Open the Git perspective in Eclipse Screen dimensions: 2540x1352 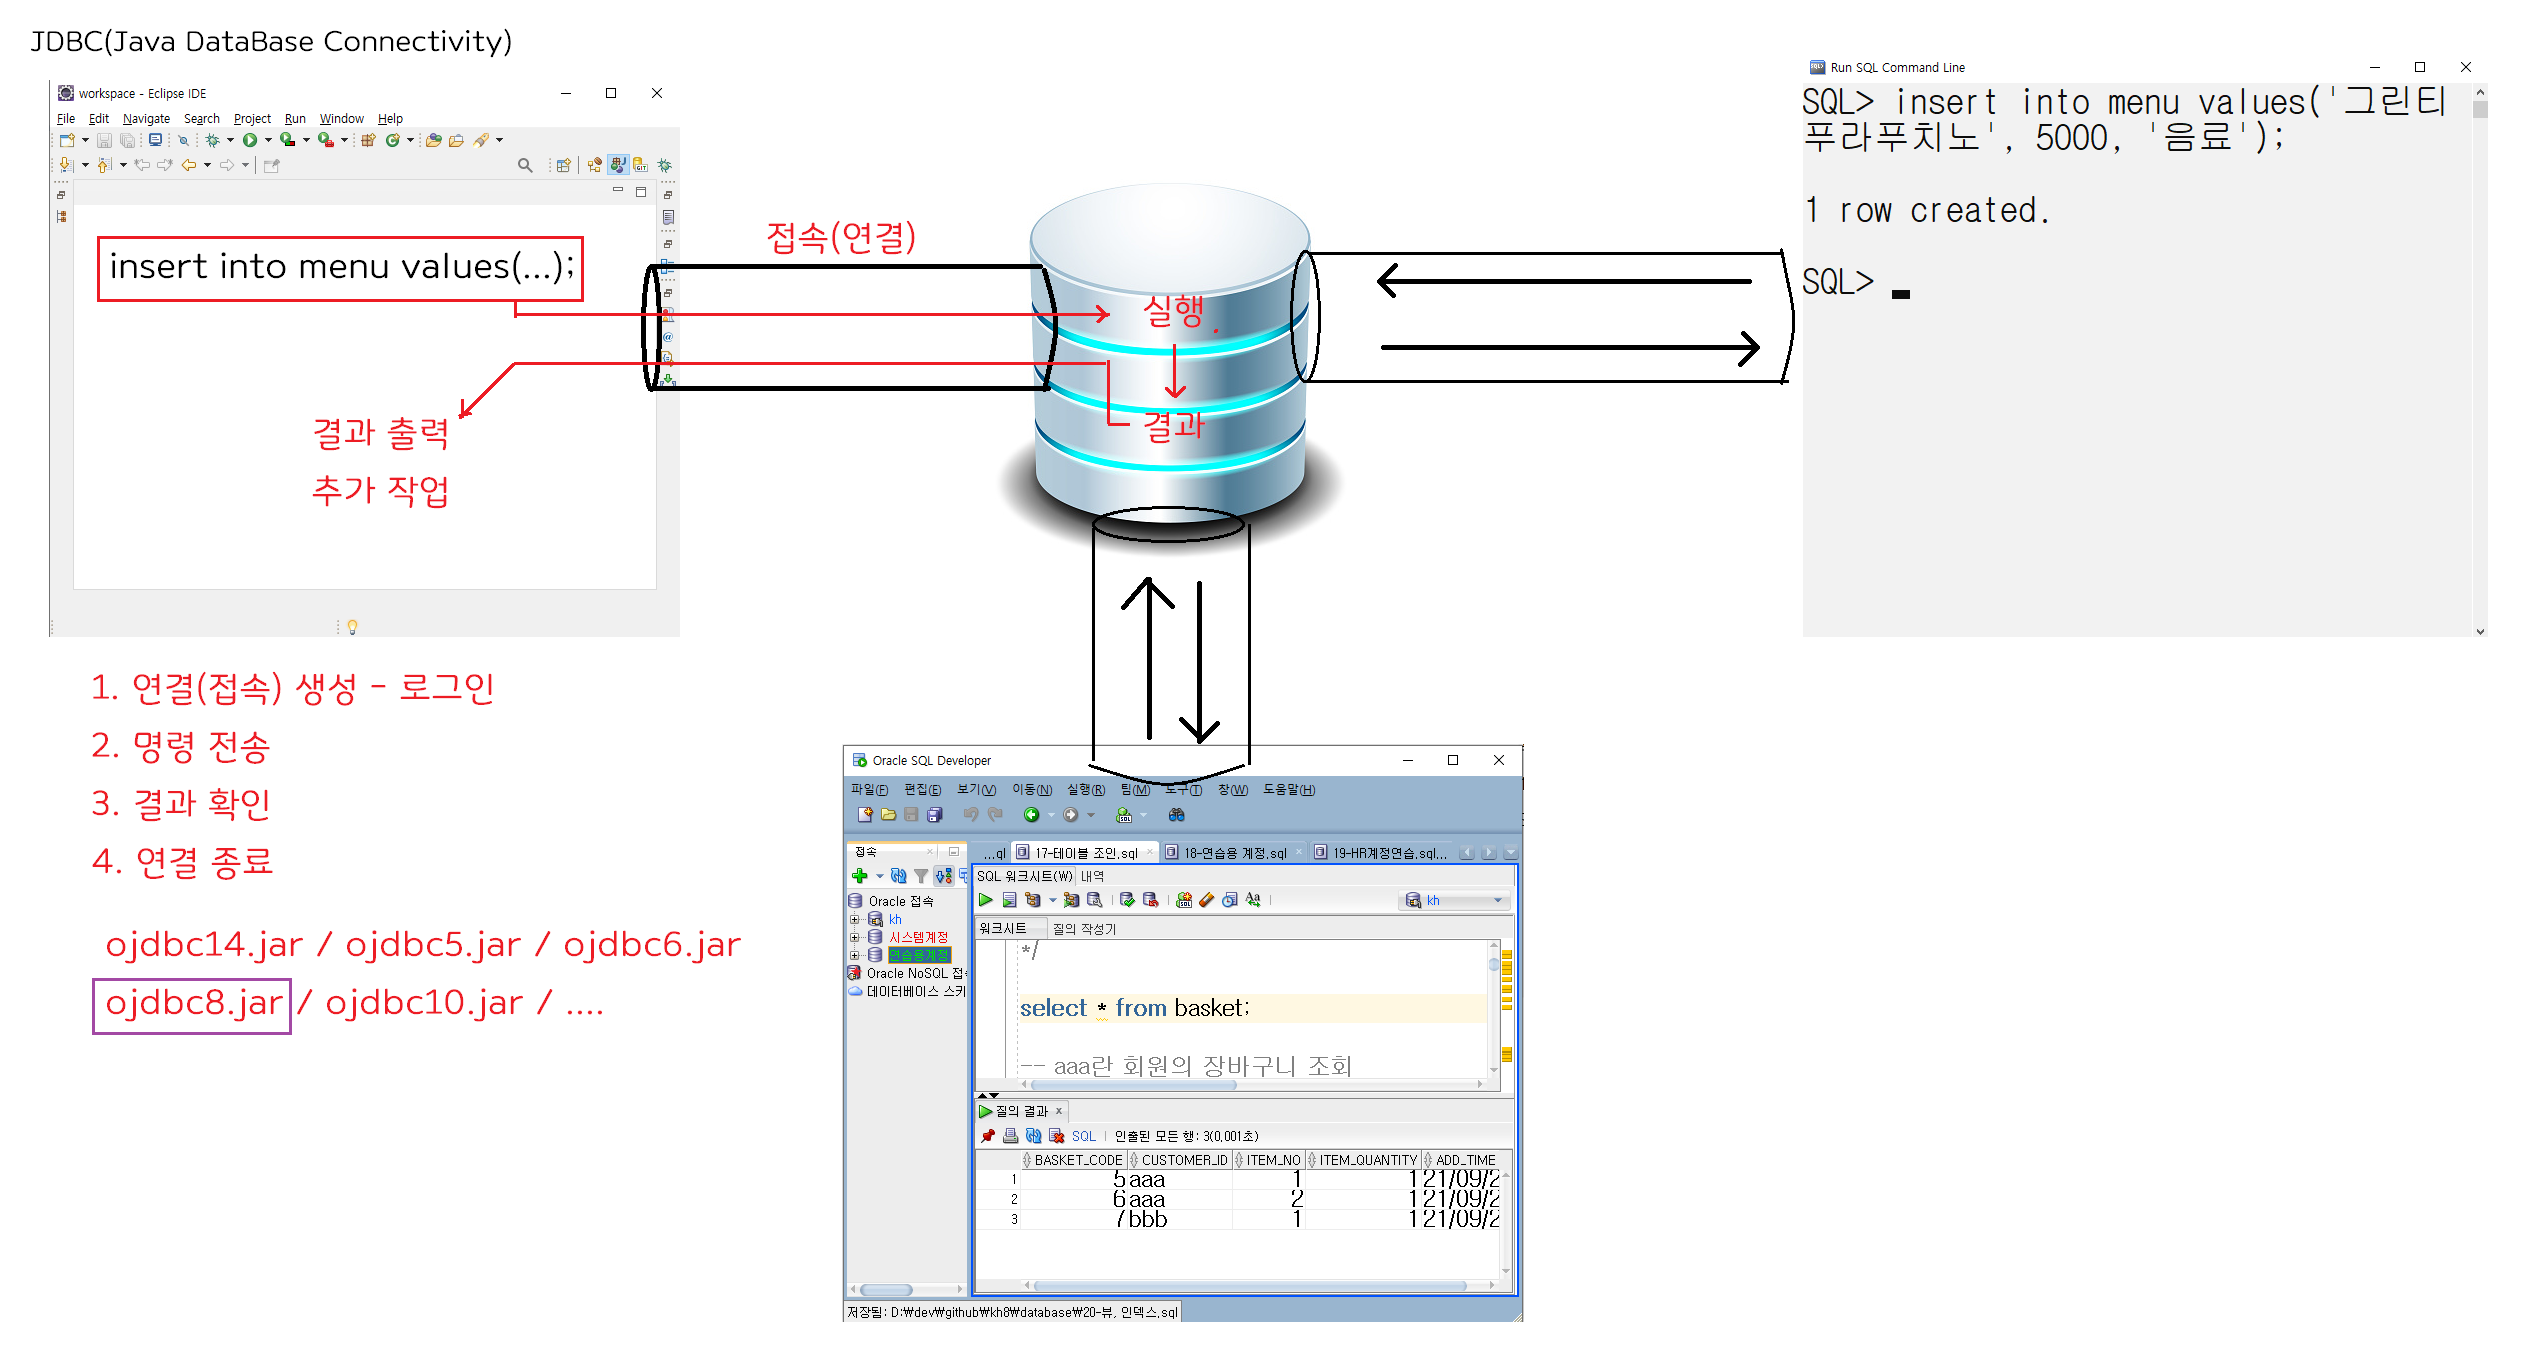coord(640,165)
